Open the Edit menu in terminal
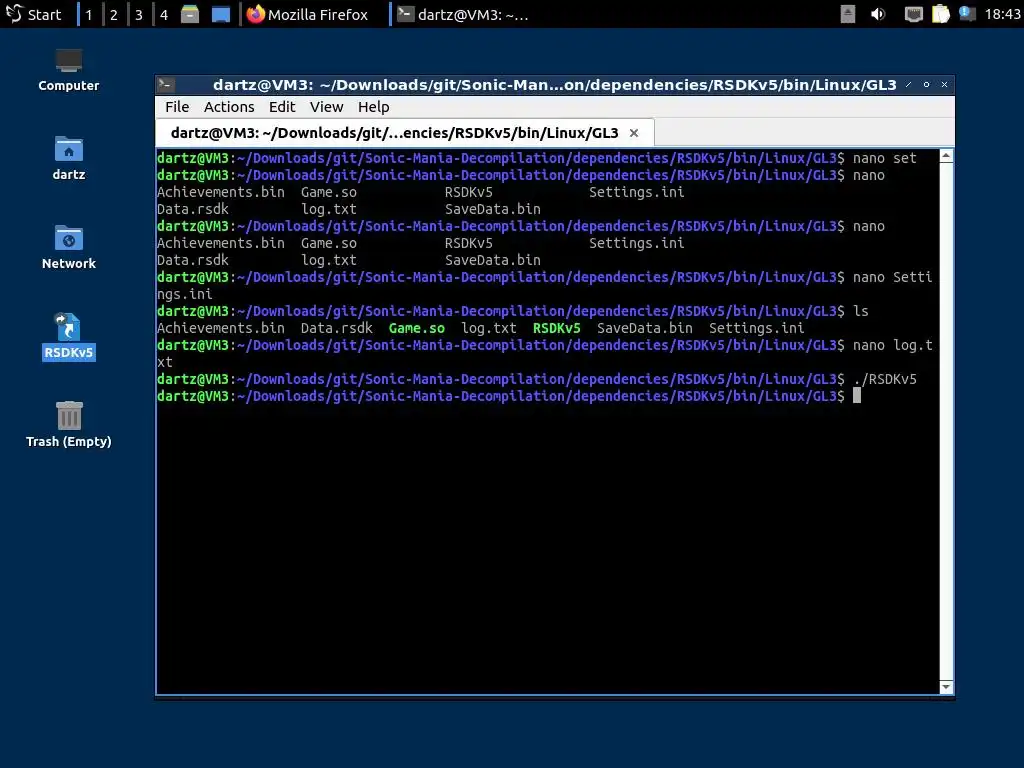The width and height of the screenshot is (1024, 768). point(282,106)
